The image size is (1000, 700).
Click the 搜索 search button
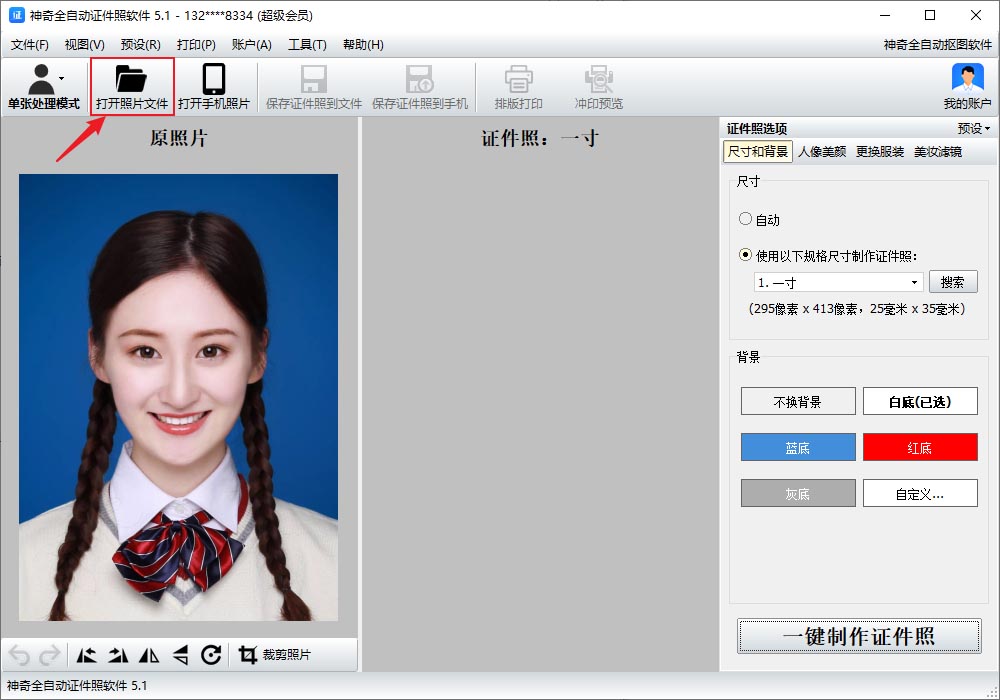[952, 281]
